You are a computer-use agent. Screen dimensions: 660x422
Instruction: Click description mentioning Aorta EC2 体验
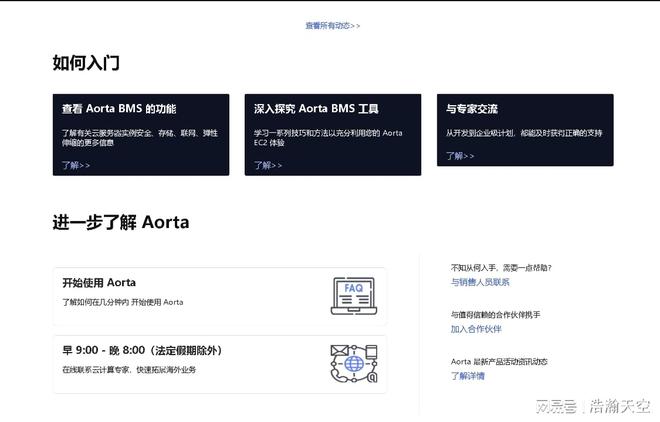[x=328, y=138]
